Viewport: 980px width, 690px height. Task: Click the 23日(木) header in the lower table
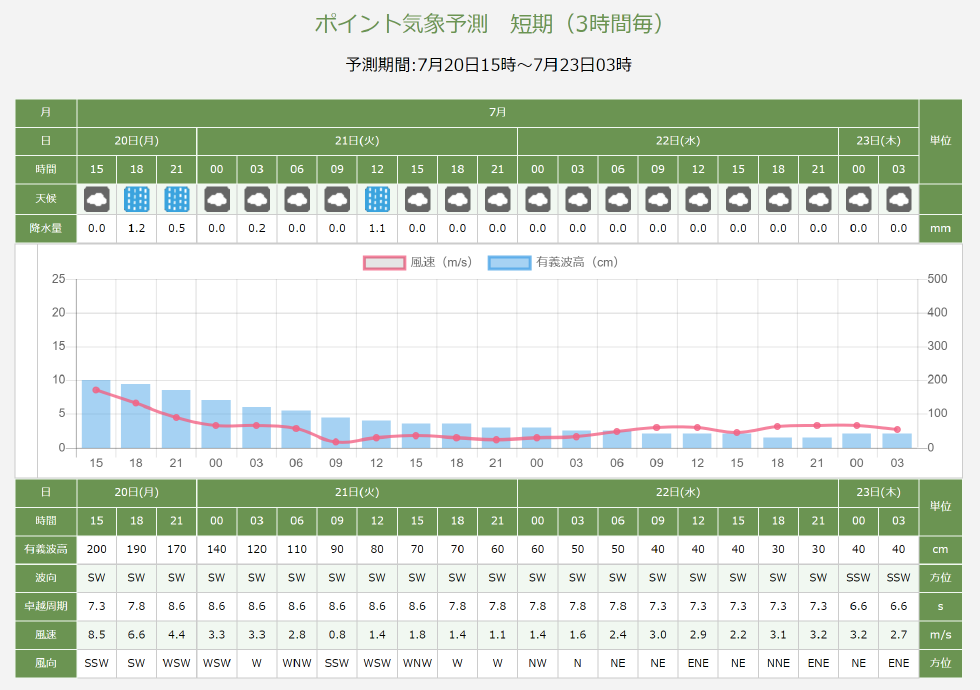pyautogui.click(x=878, y=492)
